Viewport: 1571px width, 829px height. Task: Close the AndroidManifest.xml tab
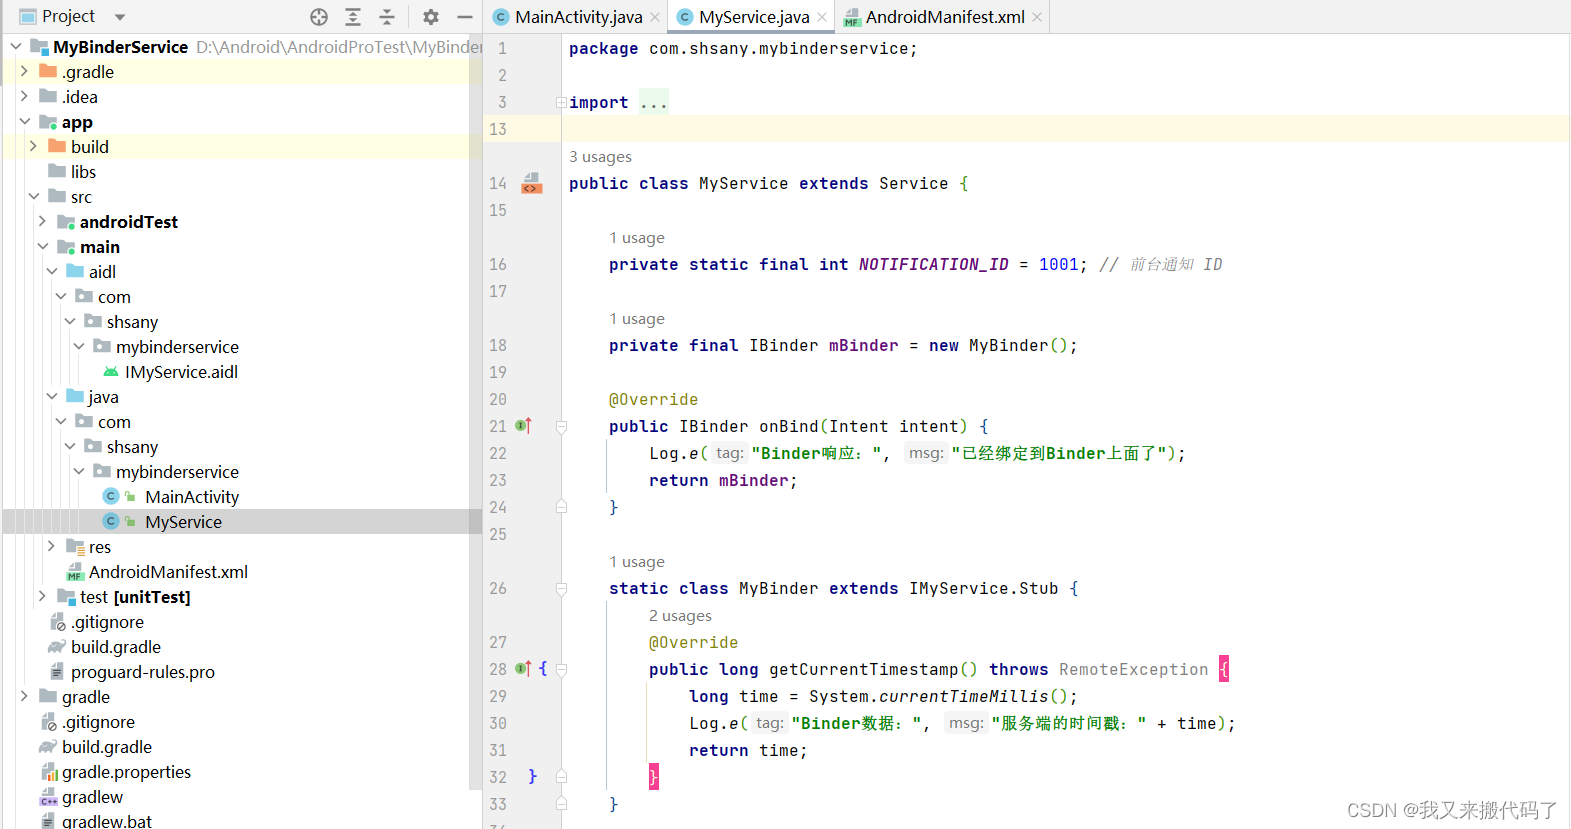click(1037, 17)
